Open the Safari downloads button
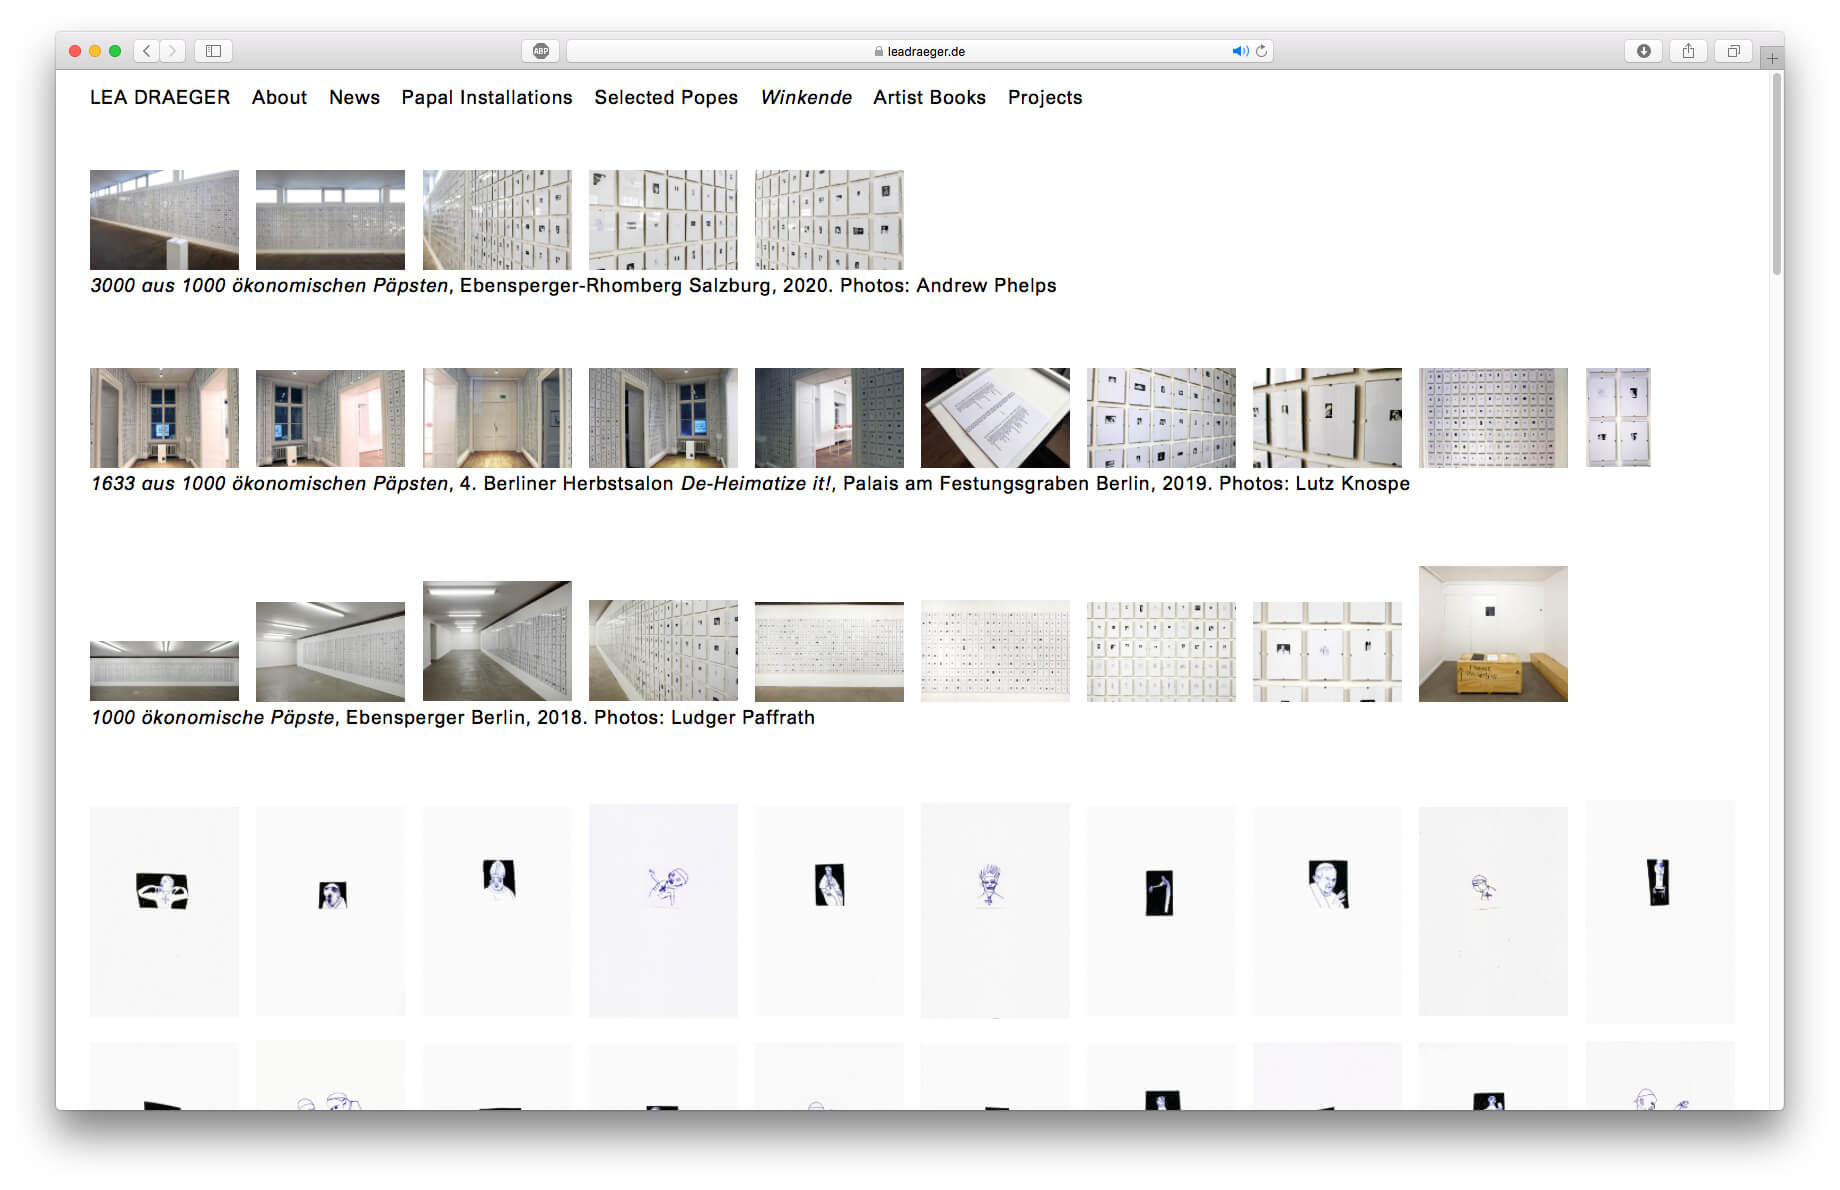The height and width of the screenshot is (1190, 1840). pos(1643,51)
